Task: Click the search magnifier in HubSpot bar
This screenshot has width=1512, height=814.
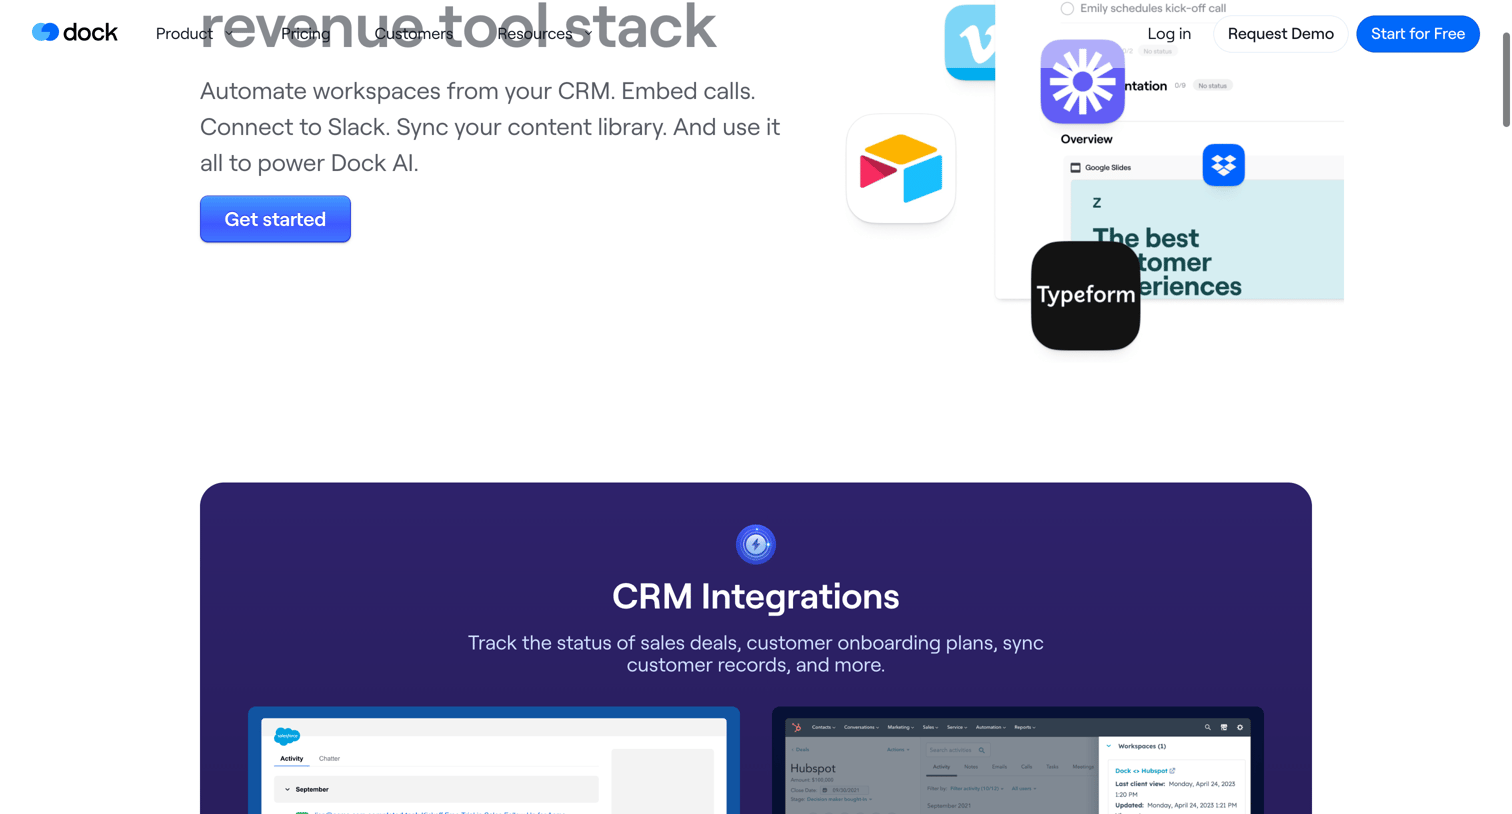Action: pos(1207,727)
